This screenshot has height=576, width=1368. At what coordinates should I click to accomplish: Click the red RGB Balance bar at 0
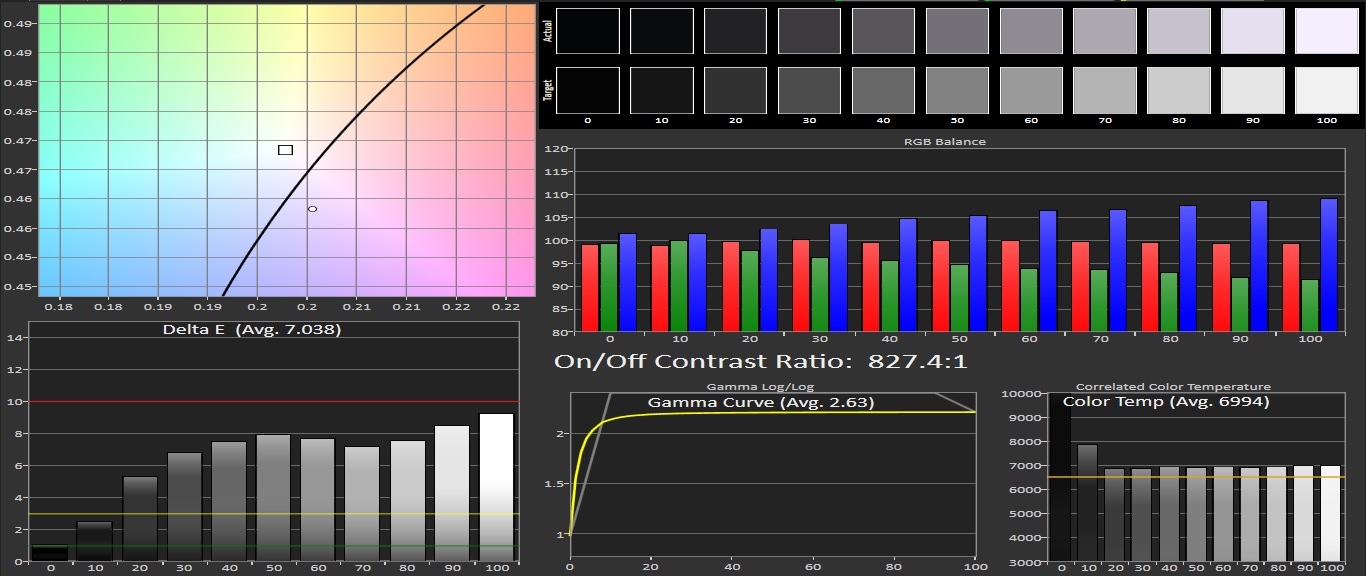[x=590, y=288]
